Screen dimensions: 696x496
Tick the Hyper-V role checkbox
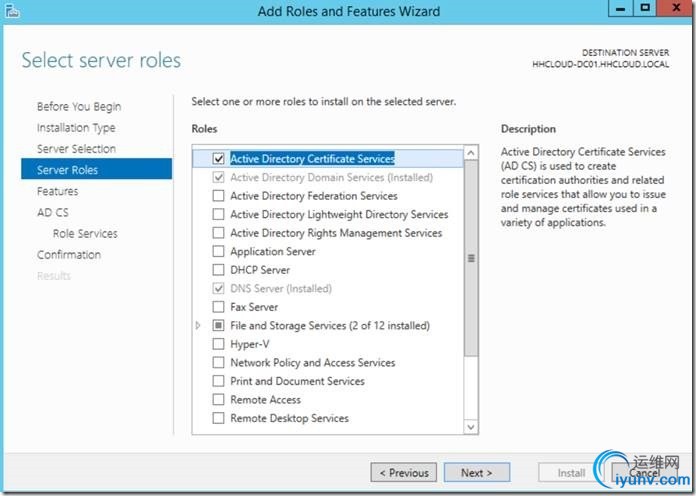coord(219,344)
